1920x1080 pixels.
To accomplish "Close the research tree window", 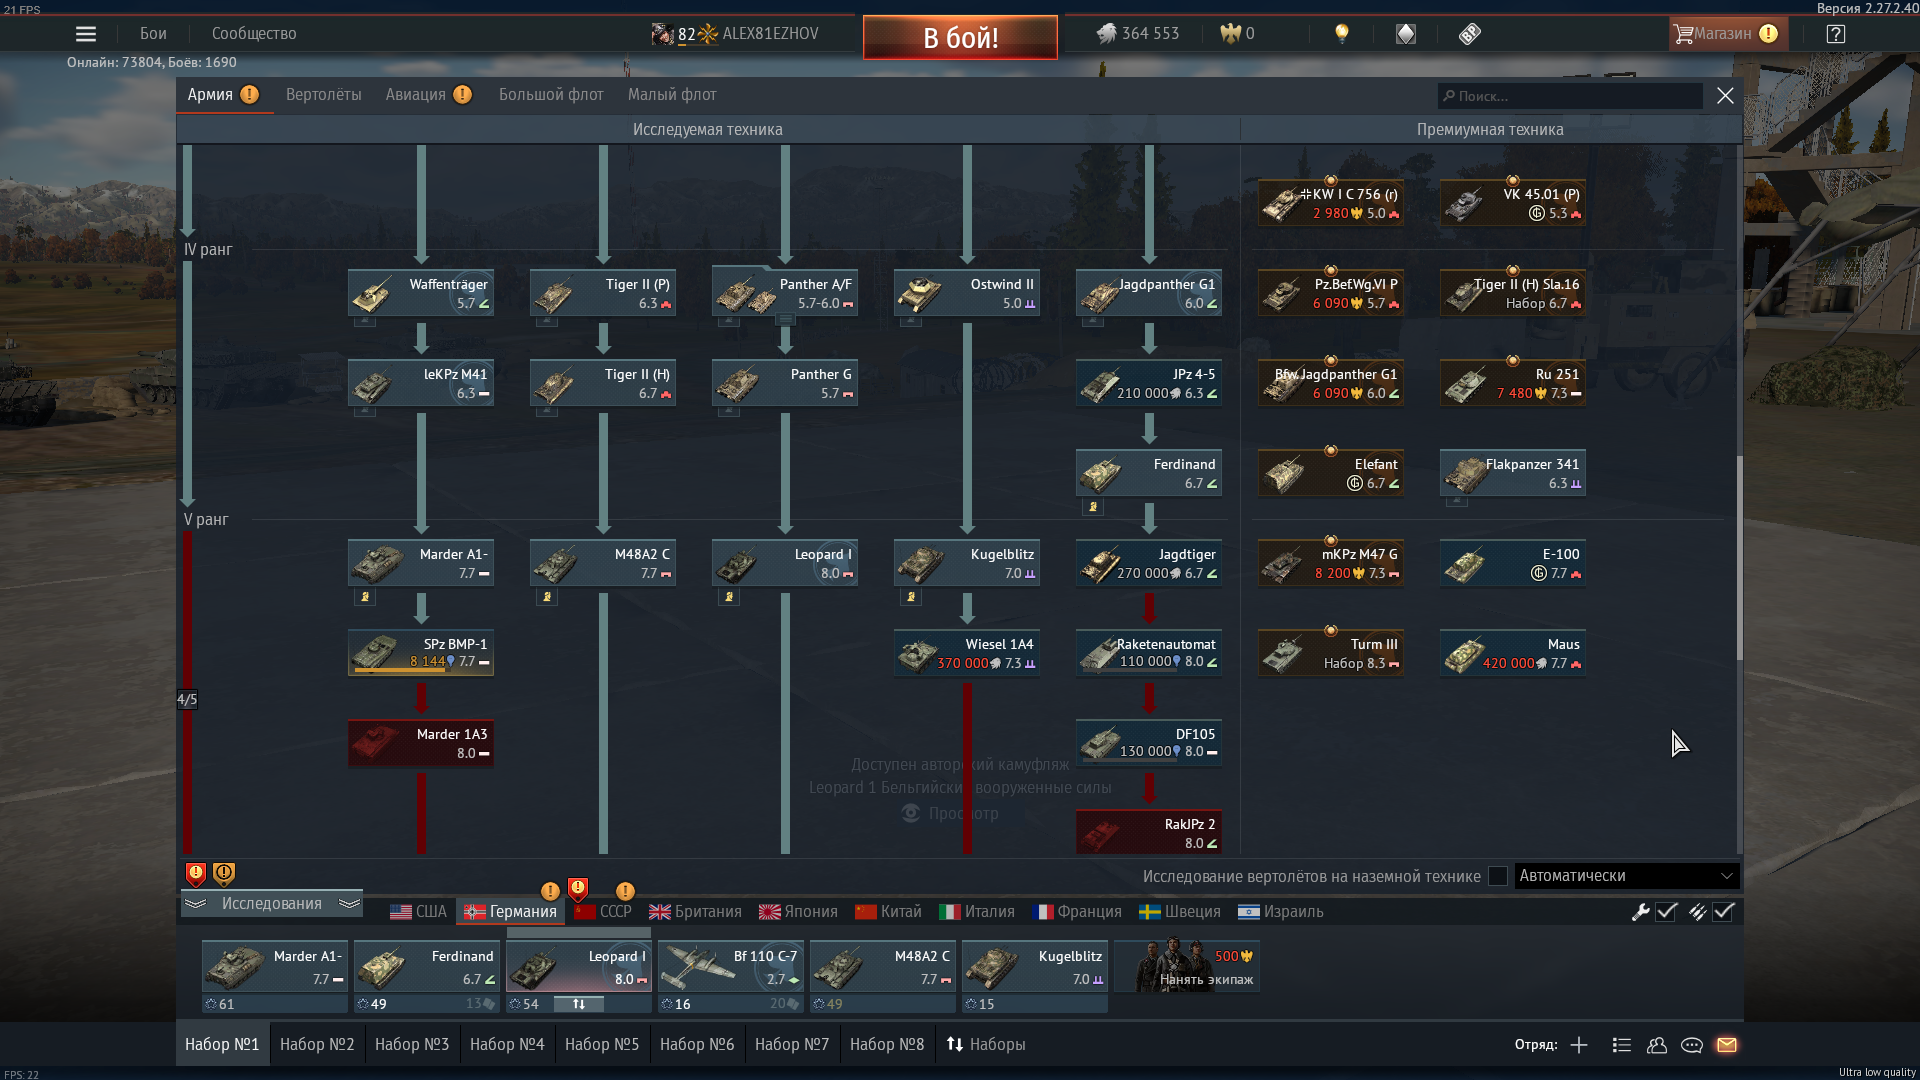I will (x=1725, y=96).
